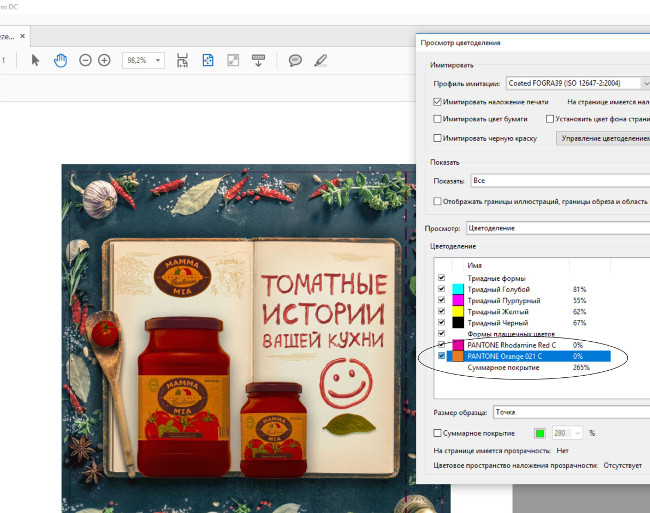Activate the Hand pan tool
The height and width of the screenshot is (513, 650).
(60, 61)
